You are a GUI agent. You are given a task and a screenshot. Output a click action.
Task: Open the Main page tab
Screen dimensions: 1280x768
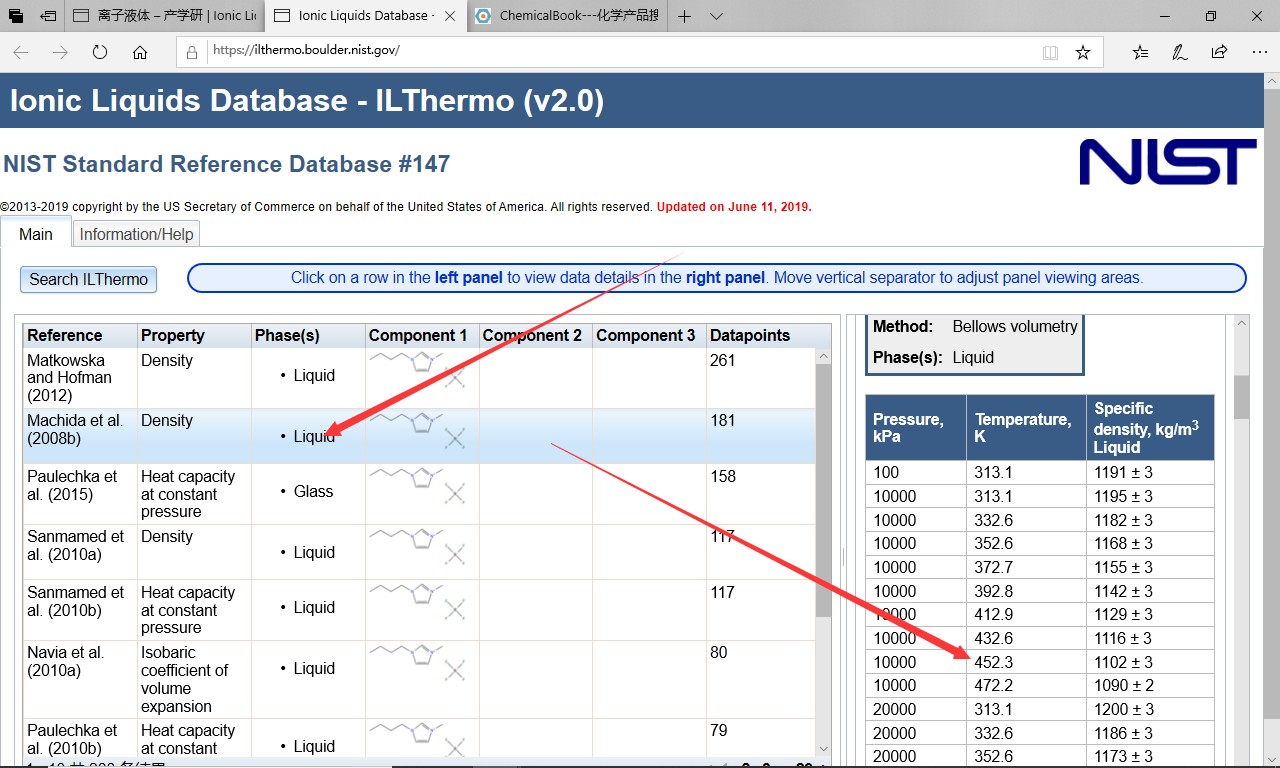tap(36, 234)
